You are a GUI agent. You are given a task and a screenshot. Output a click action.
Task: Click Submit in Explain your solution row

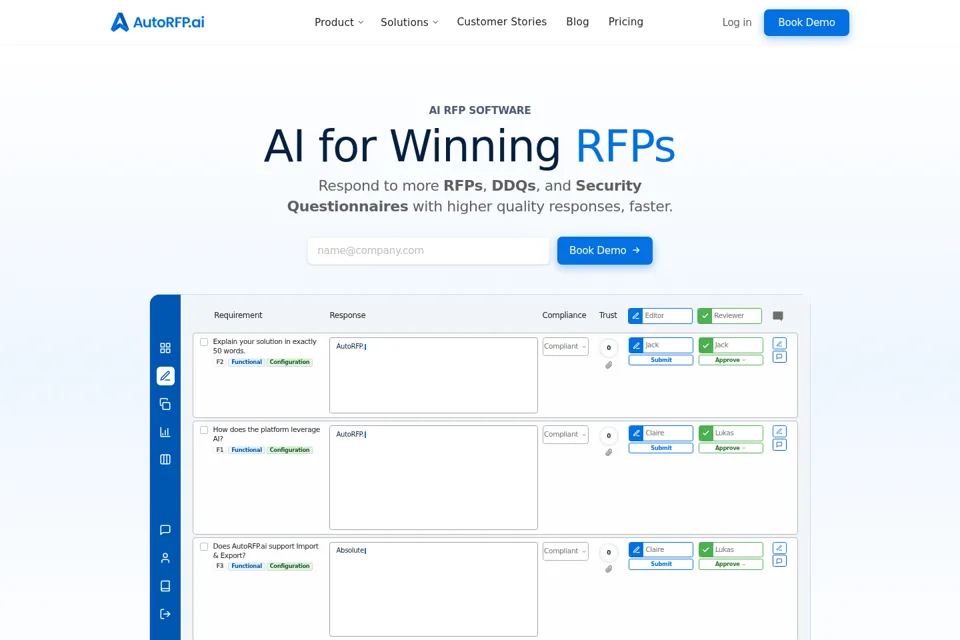661,360
